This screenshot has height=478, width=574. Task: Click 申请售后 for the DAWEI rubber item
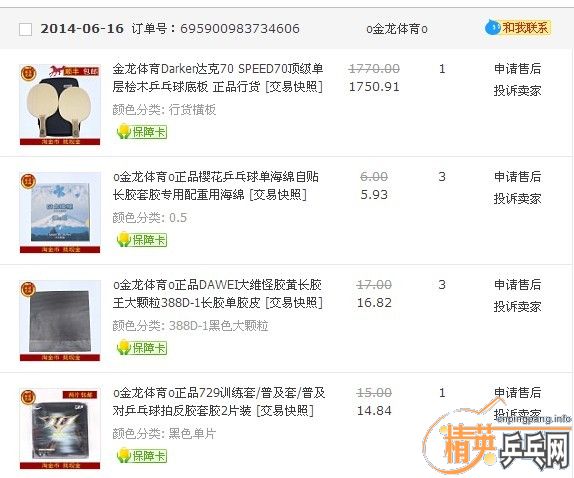point(517,284)
